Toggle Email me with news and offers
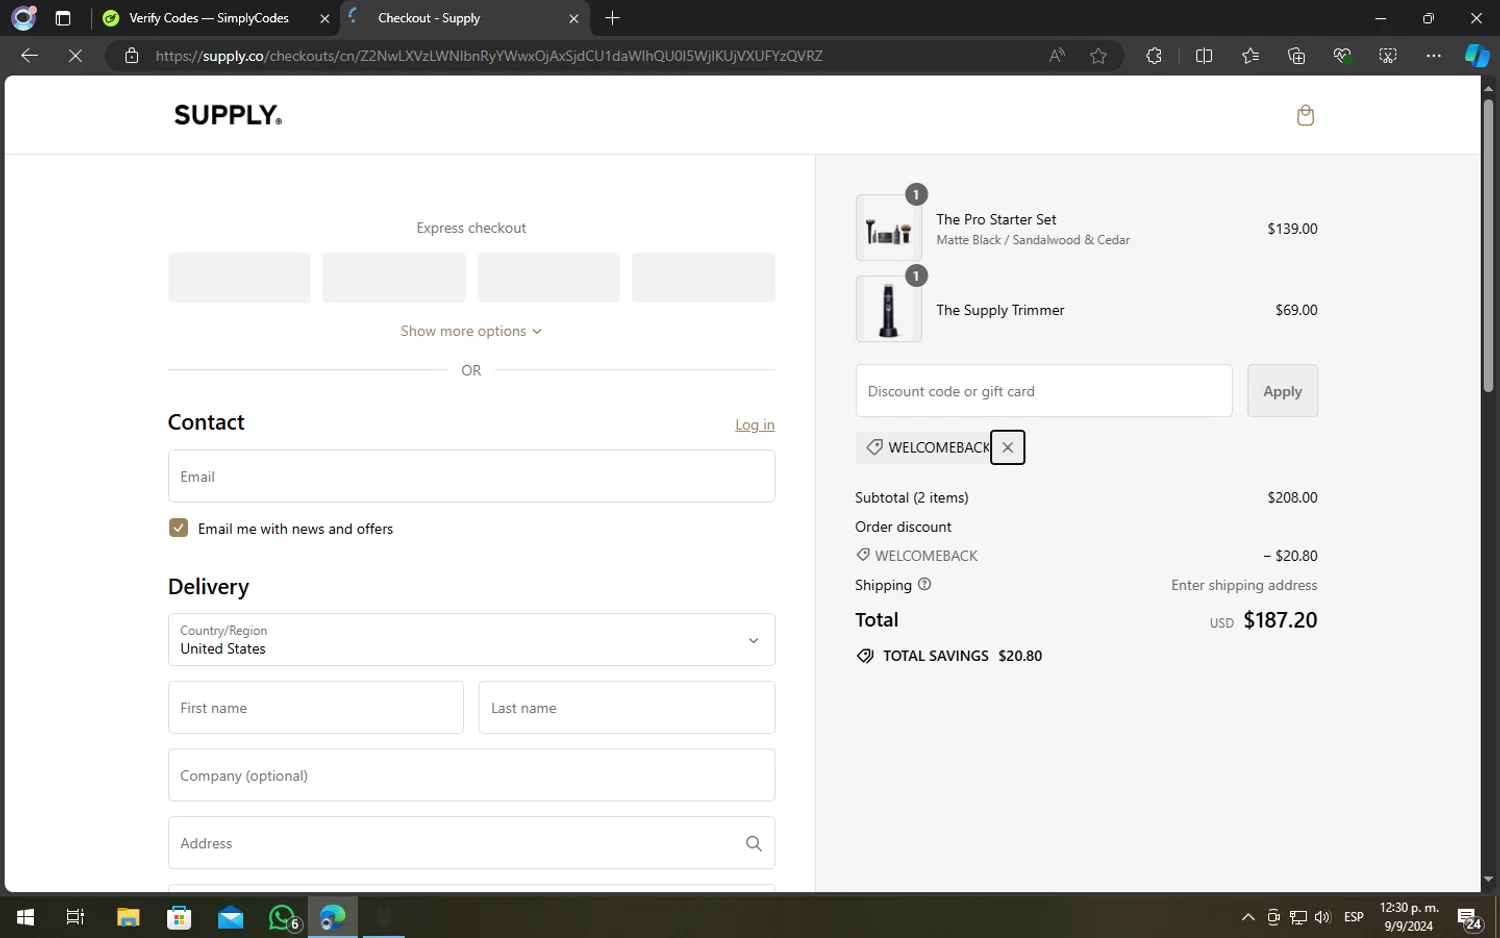1500x938 pixels. (178, 528)
